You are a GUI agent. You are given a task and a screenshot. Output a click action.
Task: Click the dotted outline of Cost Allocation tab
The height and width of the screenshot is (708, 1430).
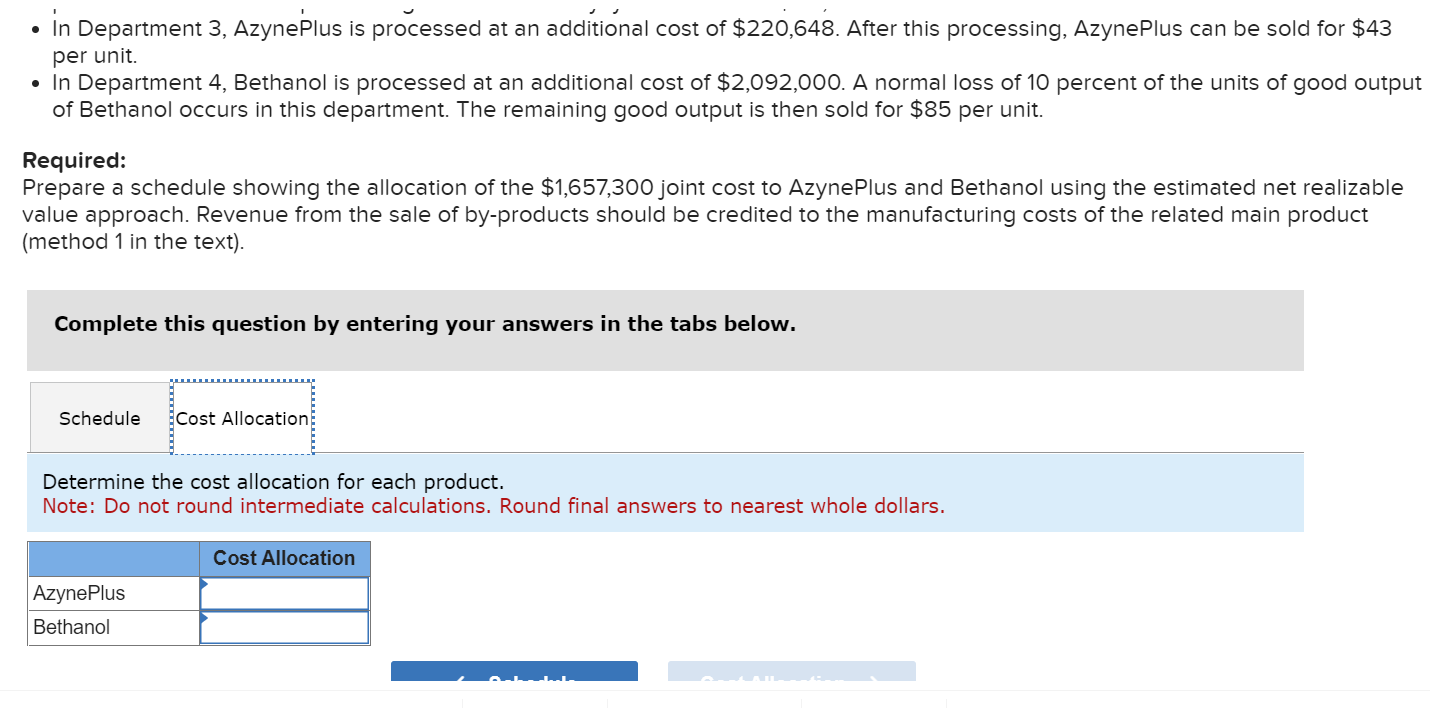point(241,382)
